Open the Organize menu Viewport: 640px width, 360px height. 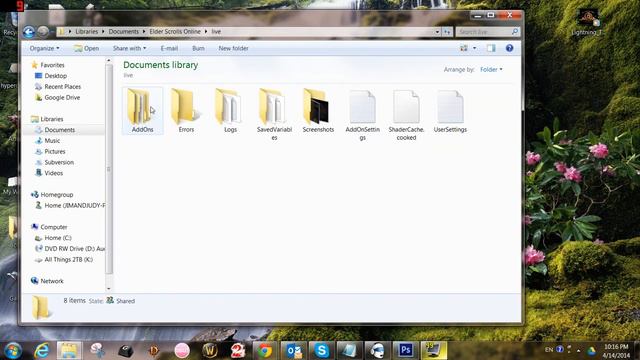tap(44, 48)
